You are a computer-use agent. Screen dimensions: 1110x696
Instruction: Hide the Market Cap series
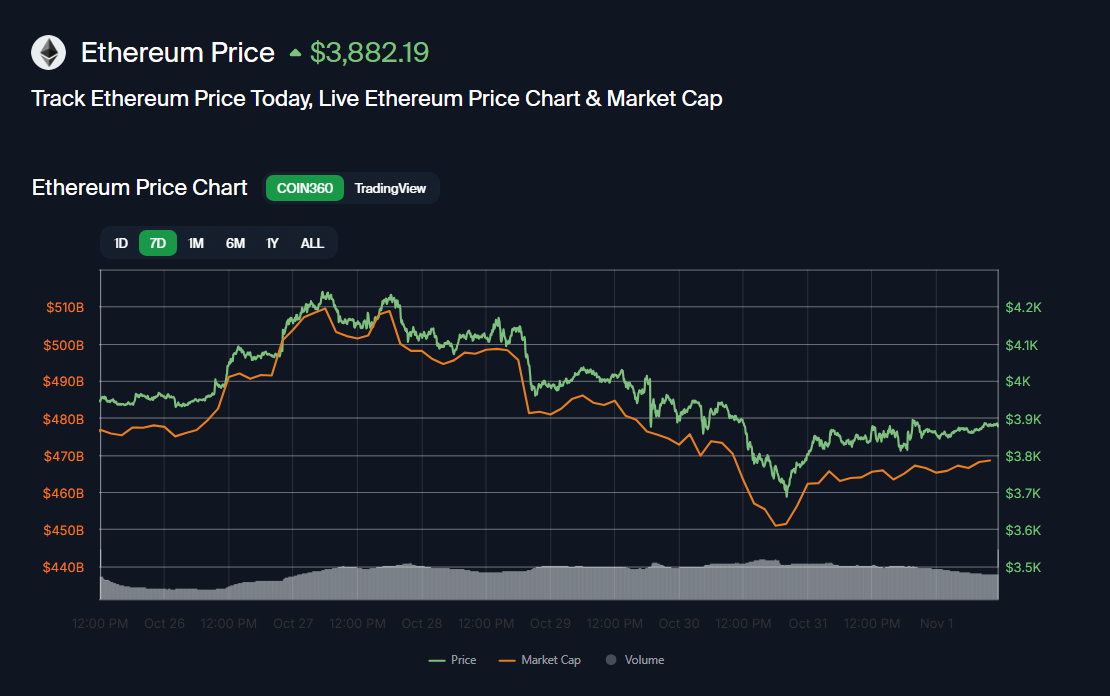click(539, 660)
